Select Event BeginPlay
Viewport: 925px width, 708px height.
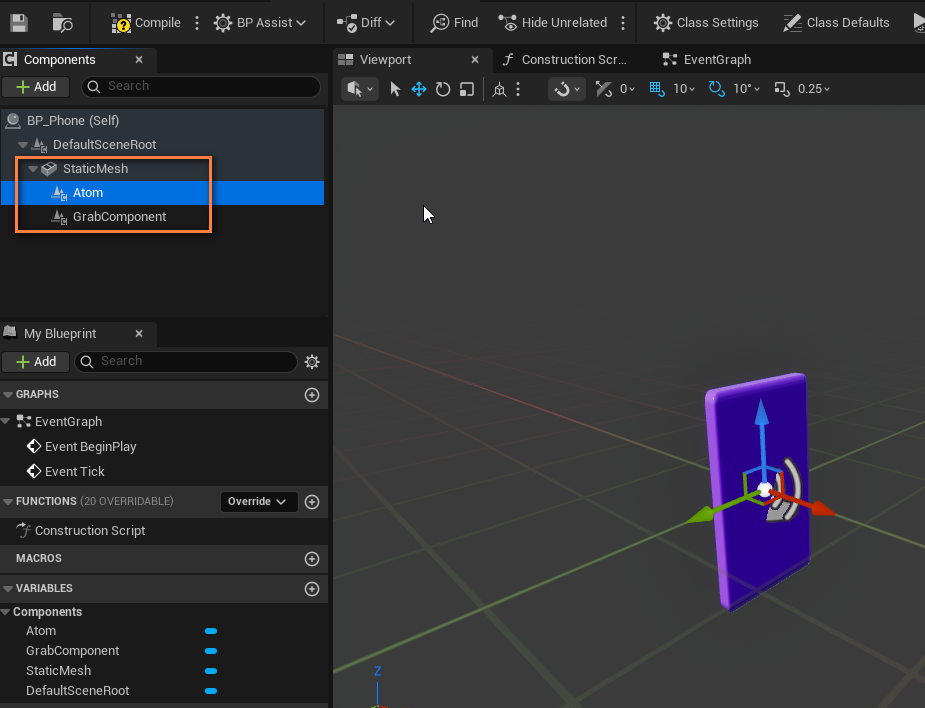[x=90, y=447]
